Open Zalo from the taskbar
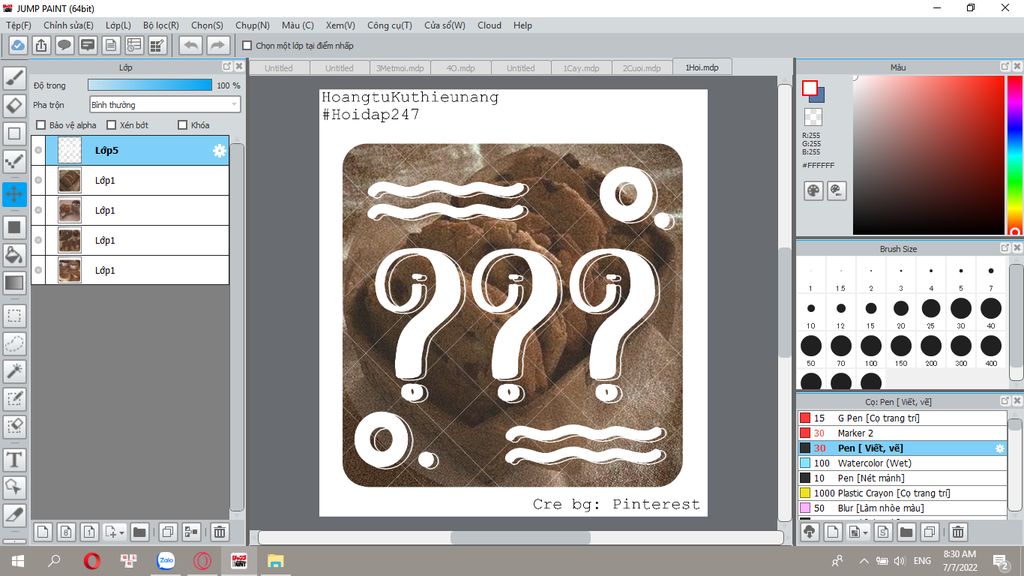 pyautogui.click(x=166, y=560)
